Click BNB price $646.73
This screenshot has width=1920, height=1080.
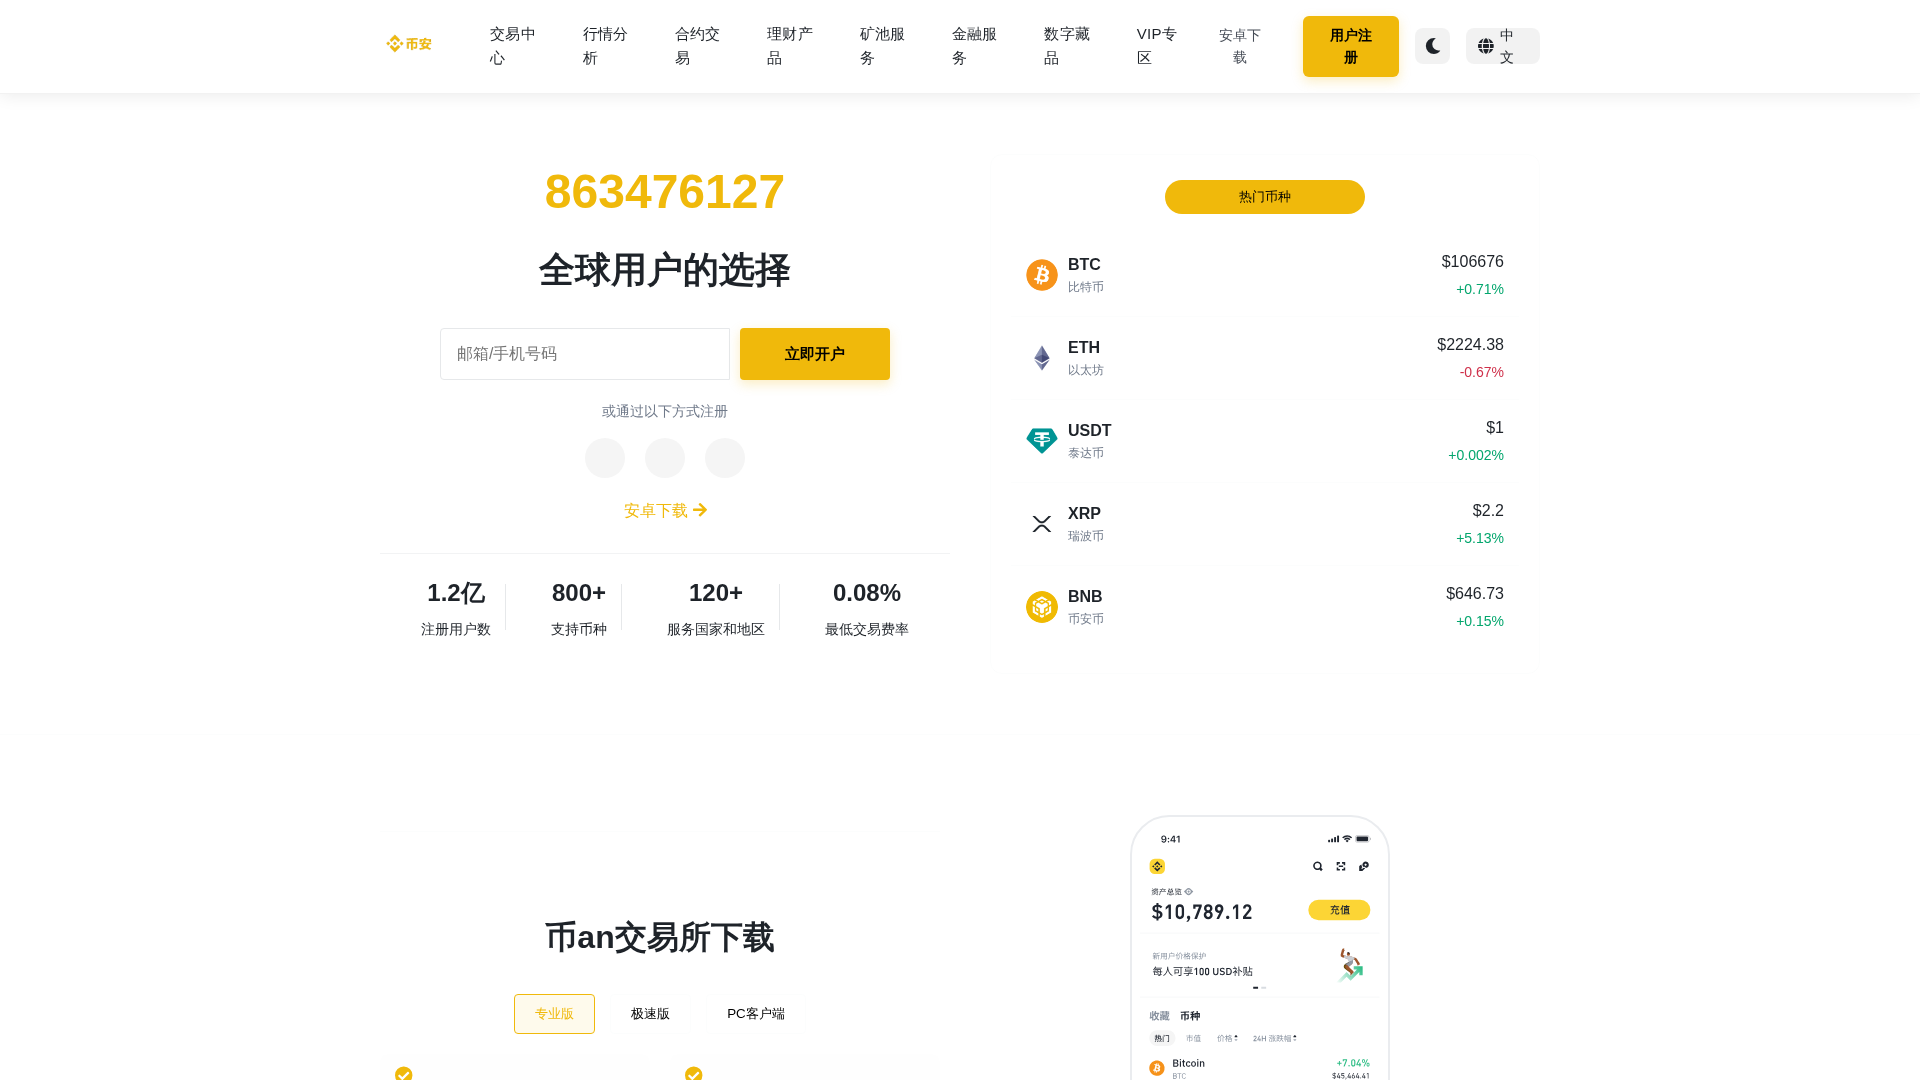[x=1475, y=594]
